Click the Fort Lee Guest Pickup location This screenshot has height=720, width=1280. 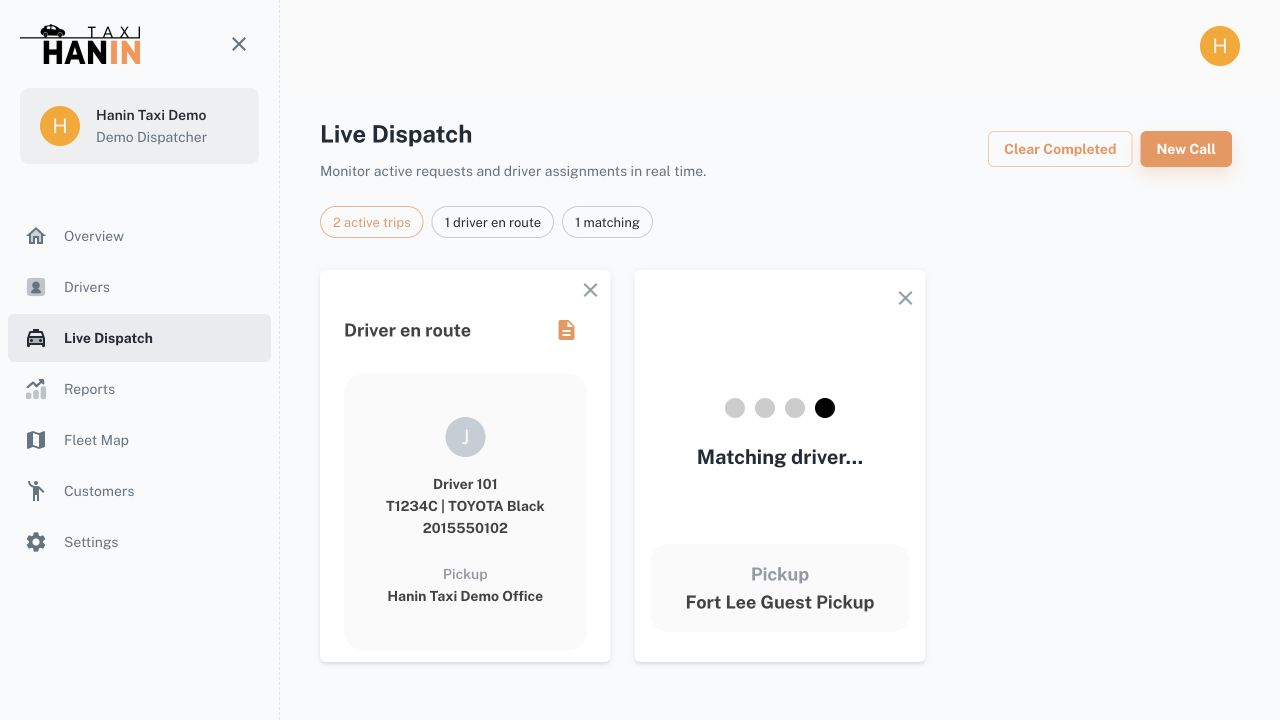coord(780,602)
